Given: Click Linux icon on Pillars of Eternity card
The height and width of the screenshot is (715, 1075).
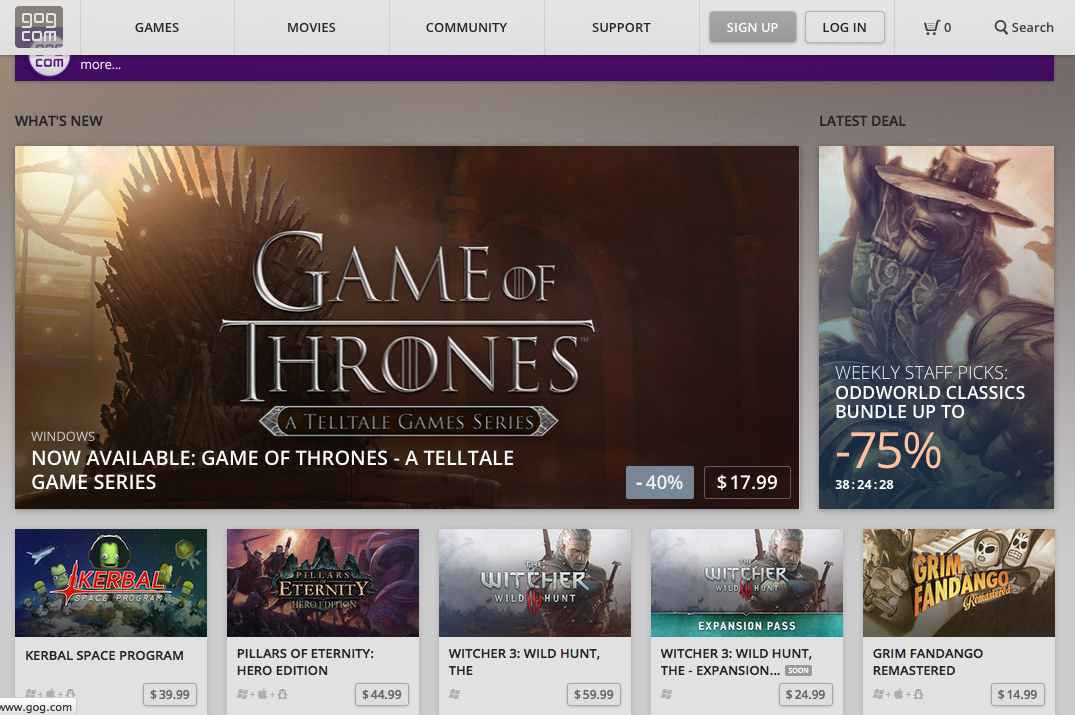Looking at the screenshot, I should [282, 694].
